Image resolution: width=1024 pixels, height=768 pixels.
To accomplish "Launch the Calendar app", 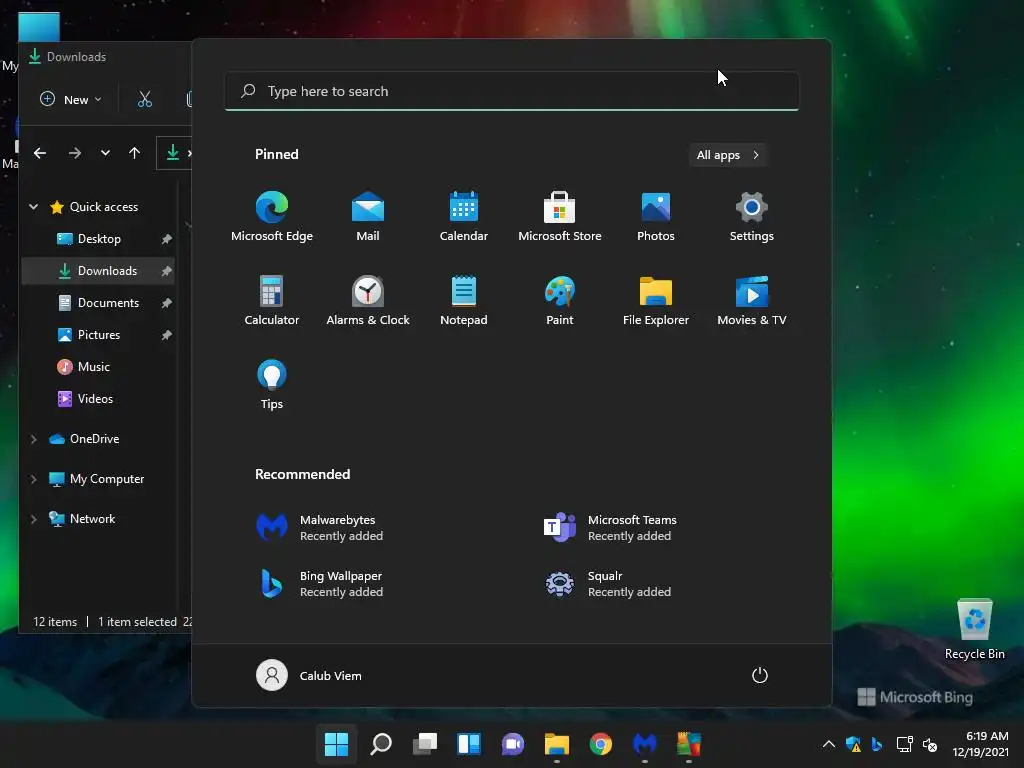I will [464, 217].
